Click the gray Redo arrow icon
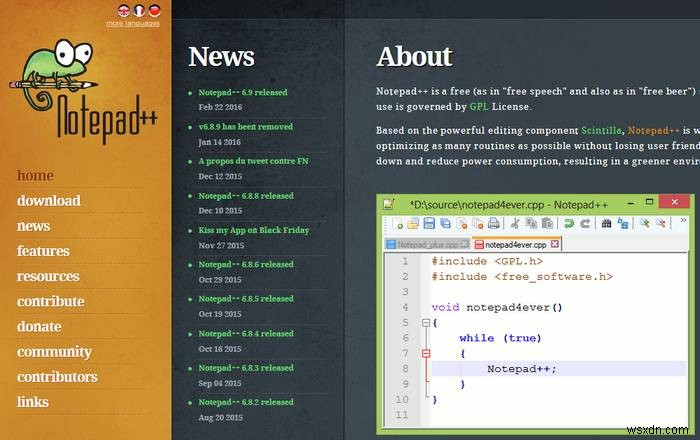The height and width of the screenshot is (440, 700). tap(585, 223)
